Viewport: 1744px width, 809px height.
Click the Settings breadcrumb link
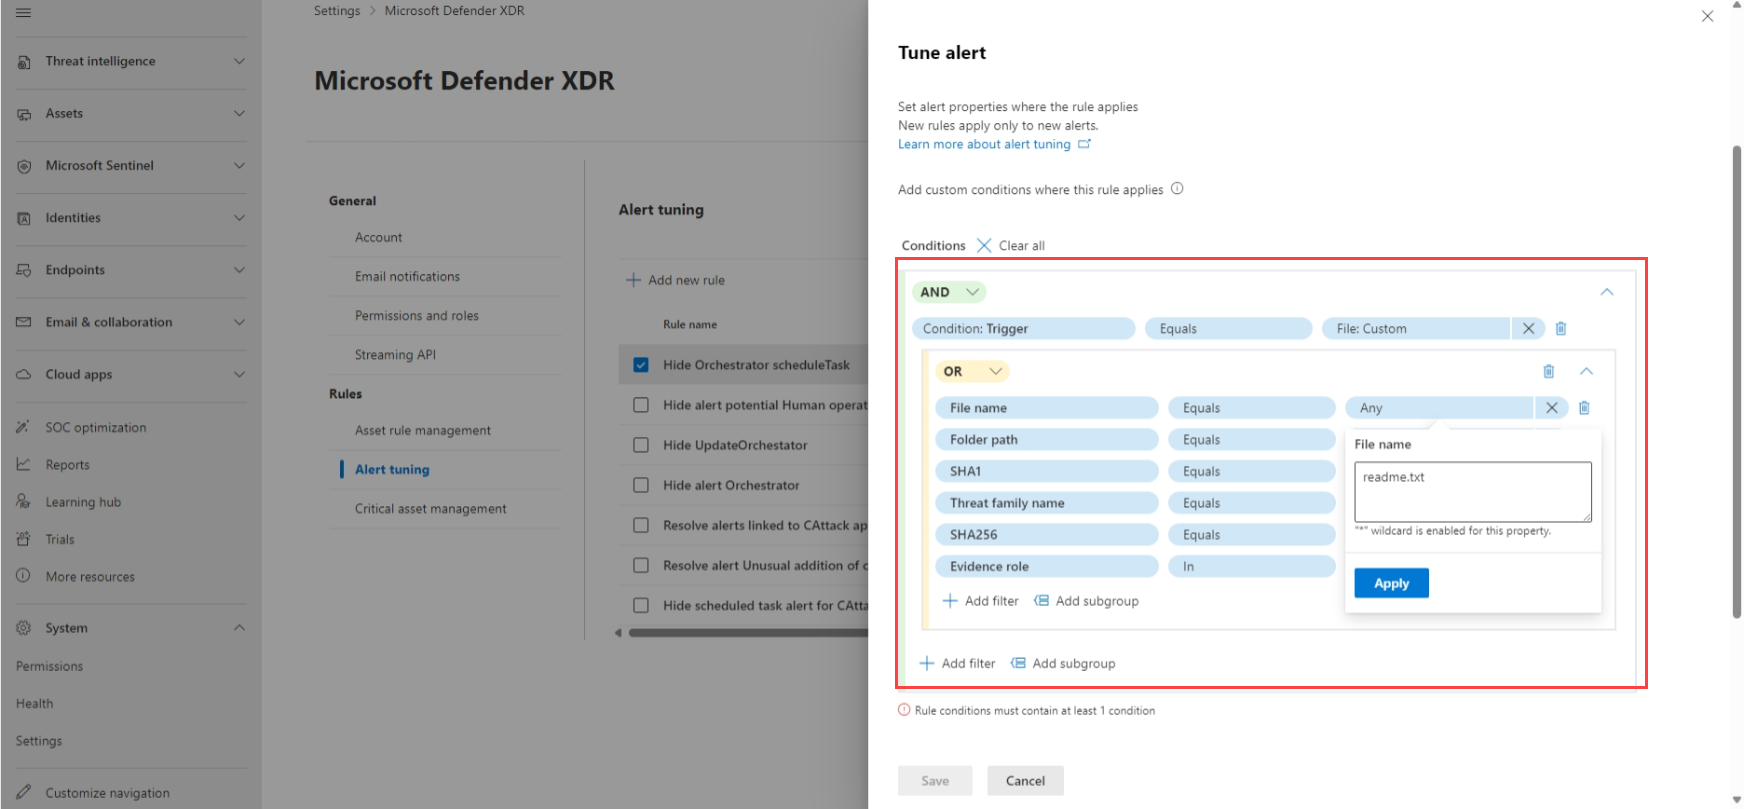tap(337, 11)
